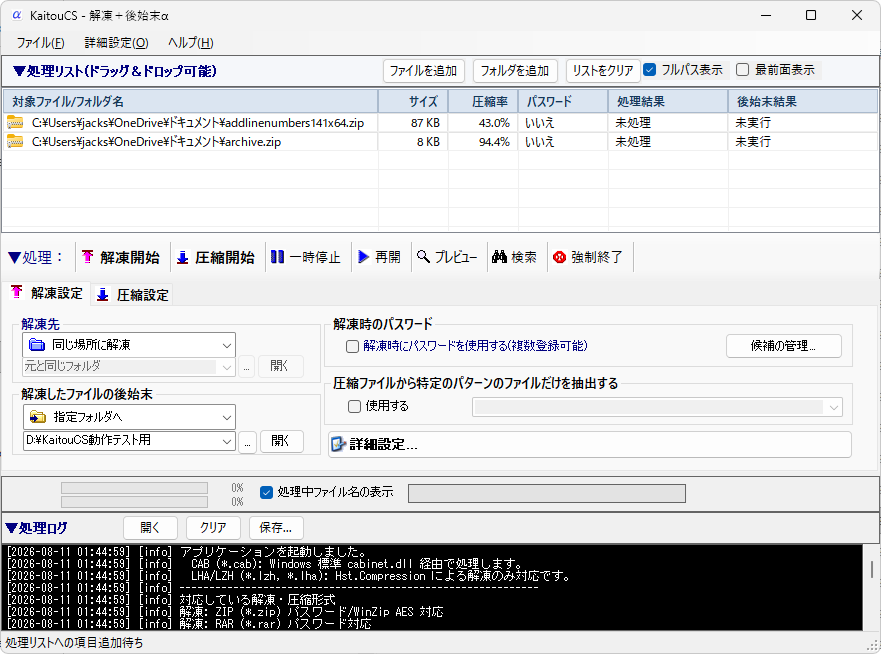Viewport: 881px width, 654px height.
Task: Sort by 処理結果 column header
Action: (x=668, y=102)
